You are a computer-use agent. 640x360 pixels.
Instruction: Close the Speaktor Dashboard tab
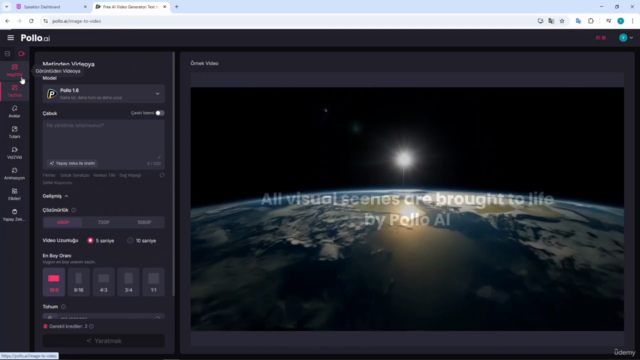85,7
